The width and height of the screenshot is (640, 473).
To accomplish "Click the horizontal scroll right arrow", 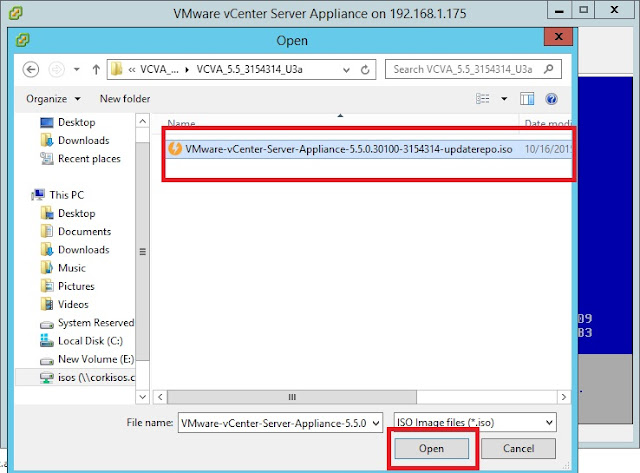I will [564, 397].
